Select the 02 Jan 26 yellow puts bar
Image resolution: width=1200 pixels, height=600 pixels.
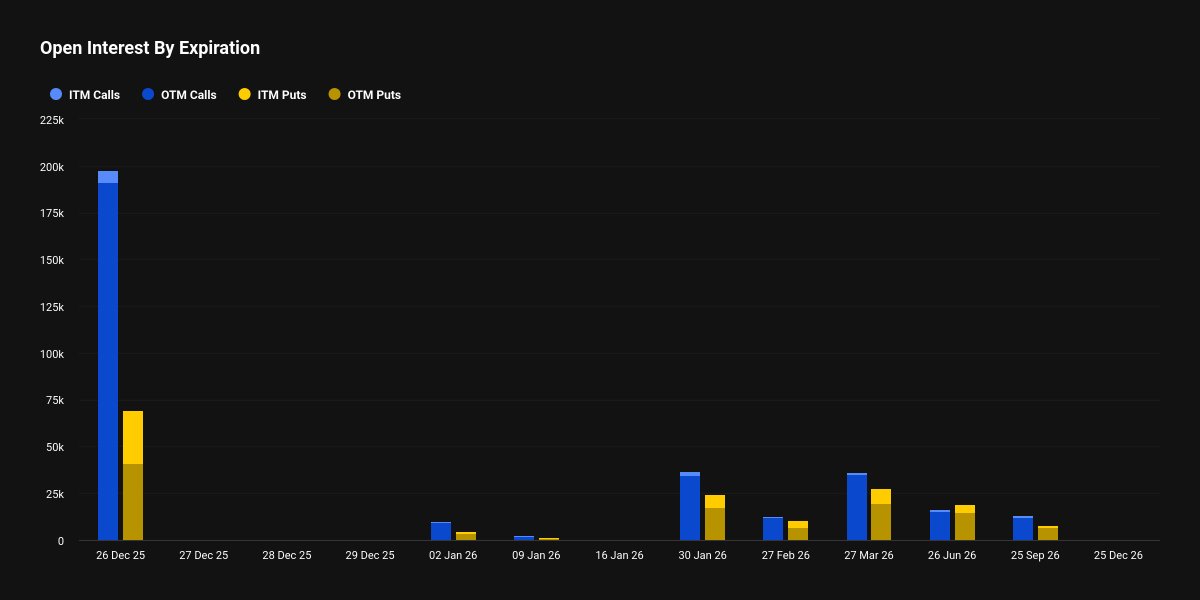[x=466, y=536]
